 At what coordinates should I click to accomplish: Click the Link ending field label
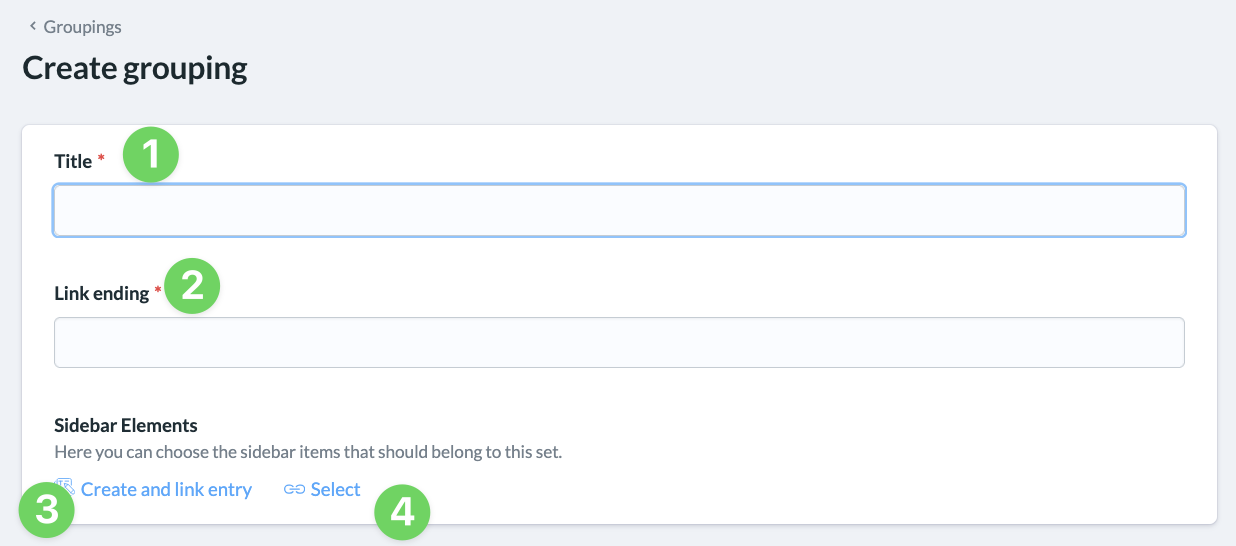(x=101, y=294)
